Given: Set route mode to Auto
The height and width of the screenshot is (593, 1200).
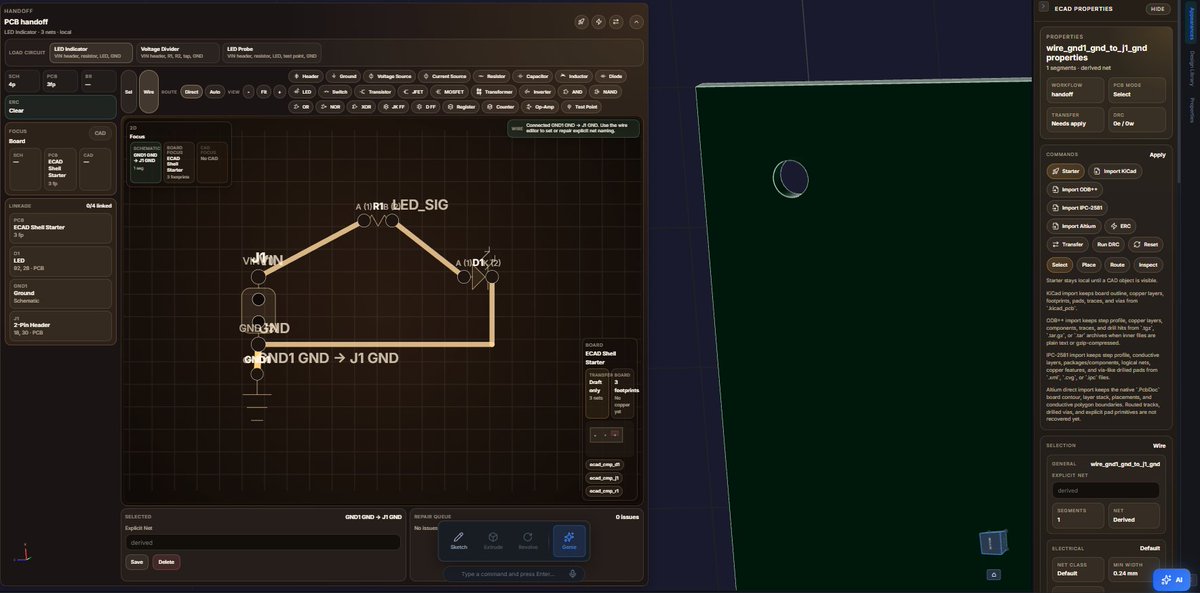Looking at the screenshot, I should click(215, 91).
